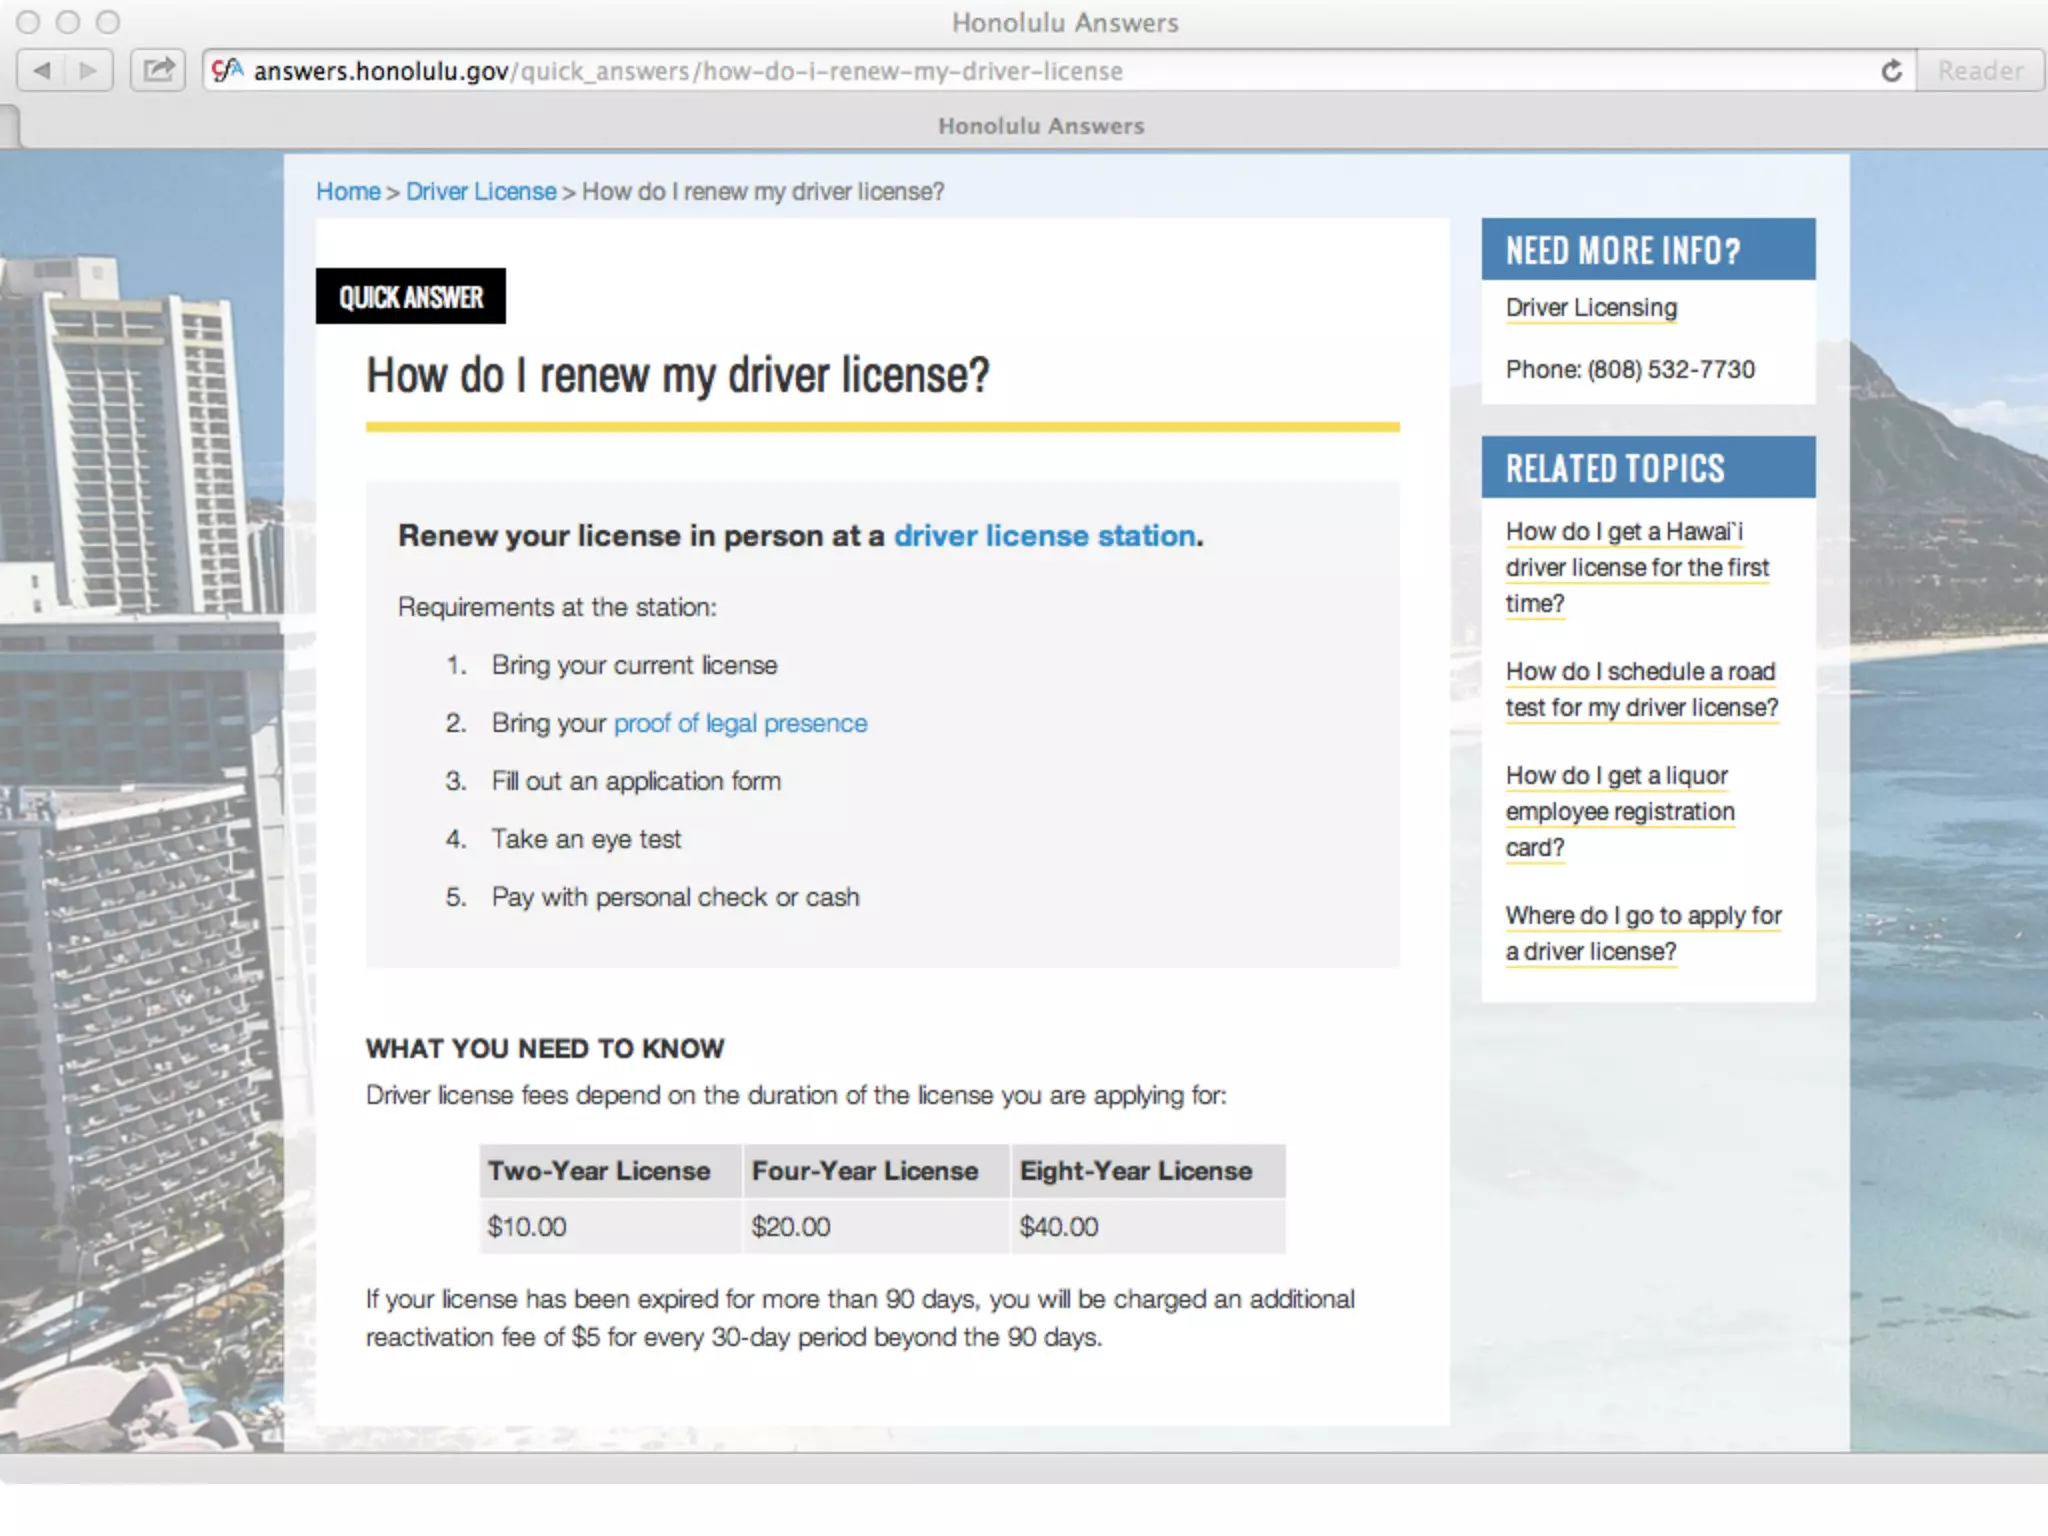This screenshot has width=2048, height=1536.
Task: Click the Reader button in address bar
Action: 1979,71
